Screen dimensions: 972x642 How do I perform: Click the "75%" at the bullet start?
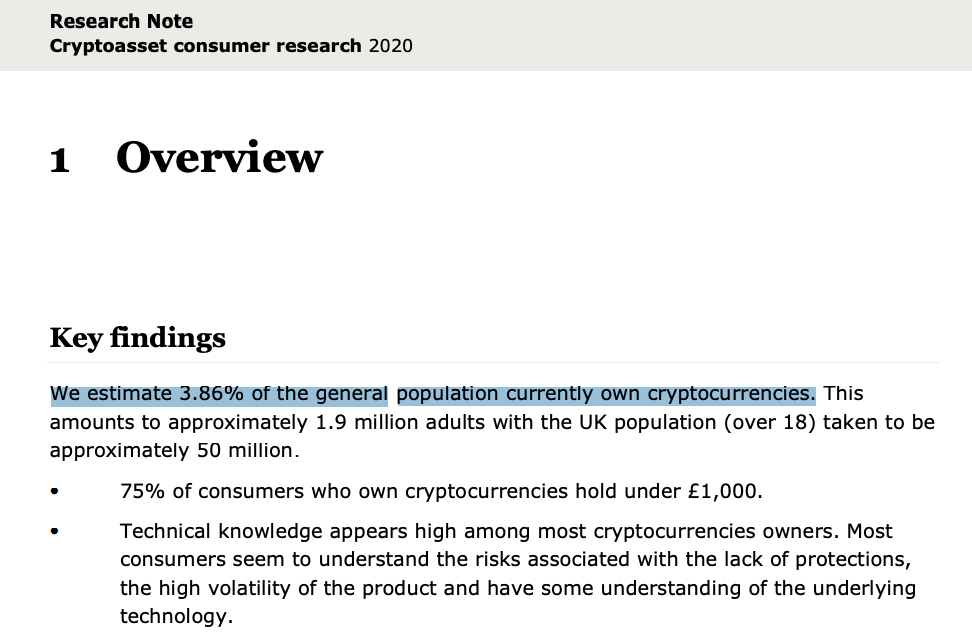click(x=140, y=491)
